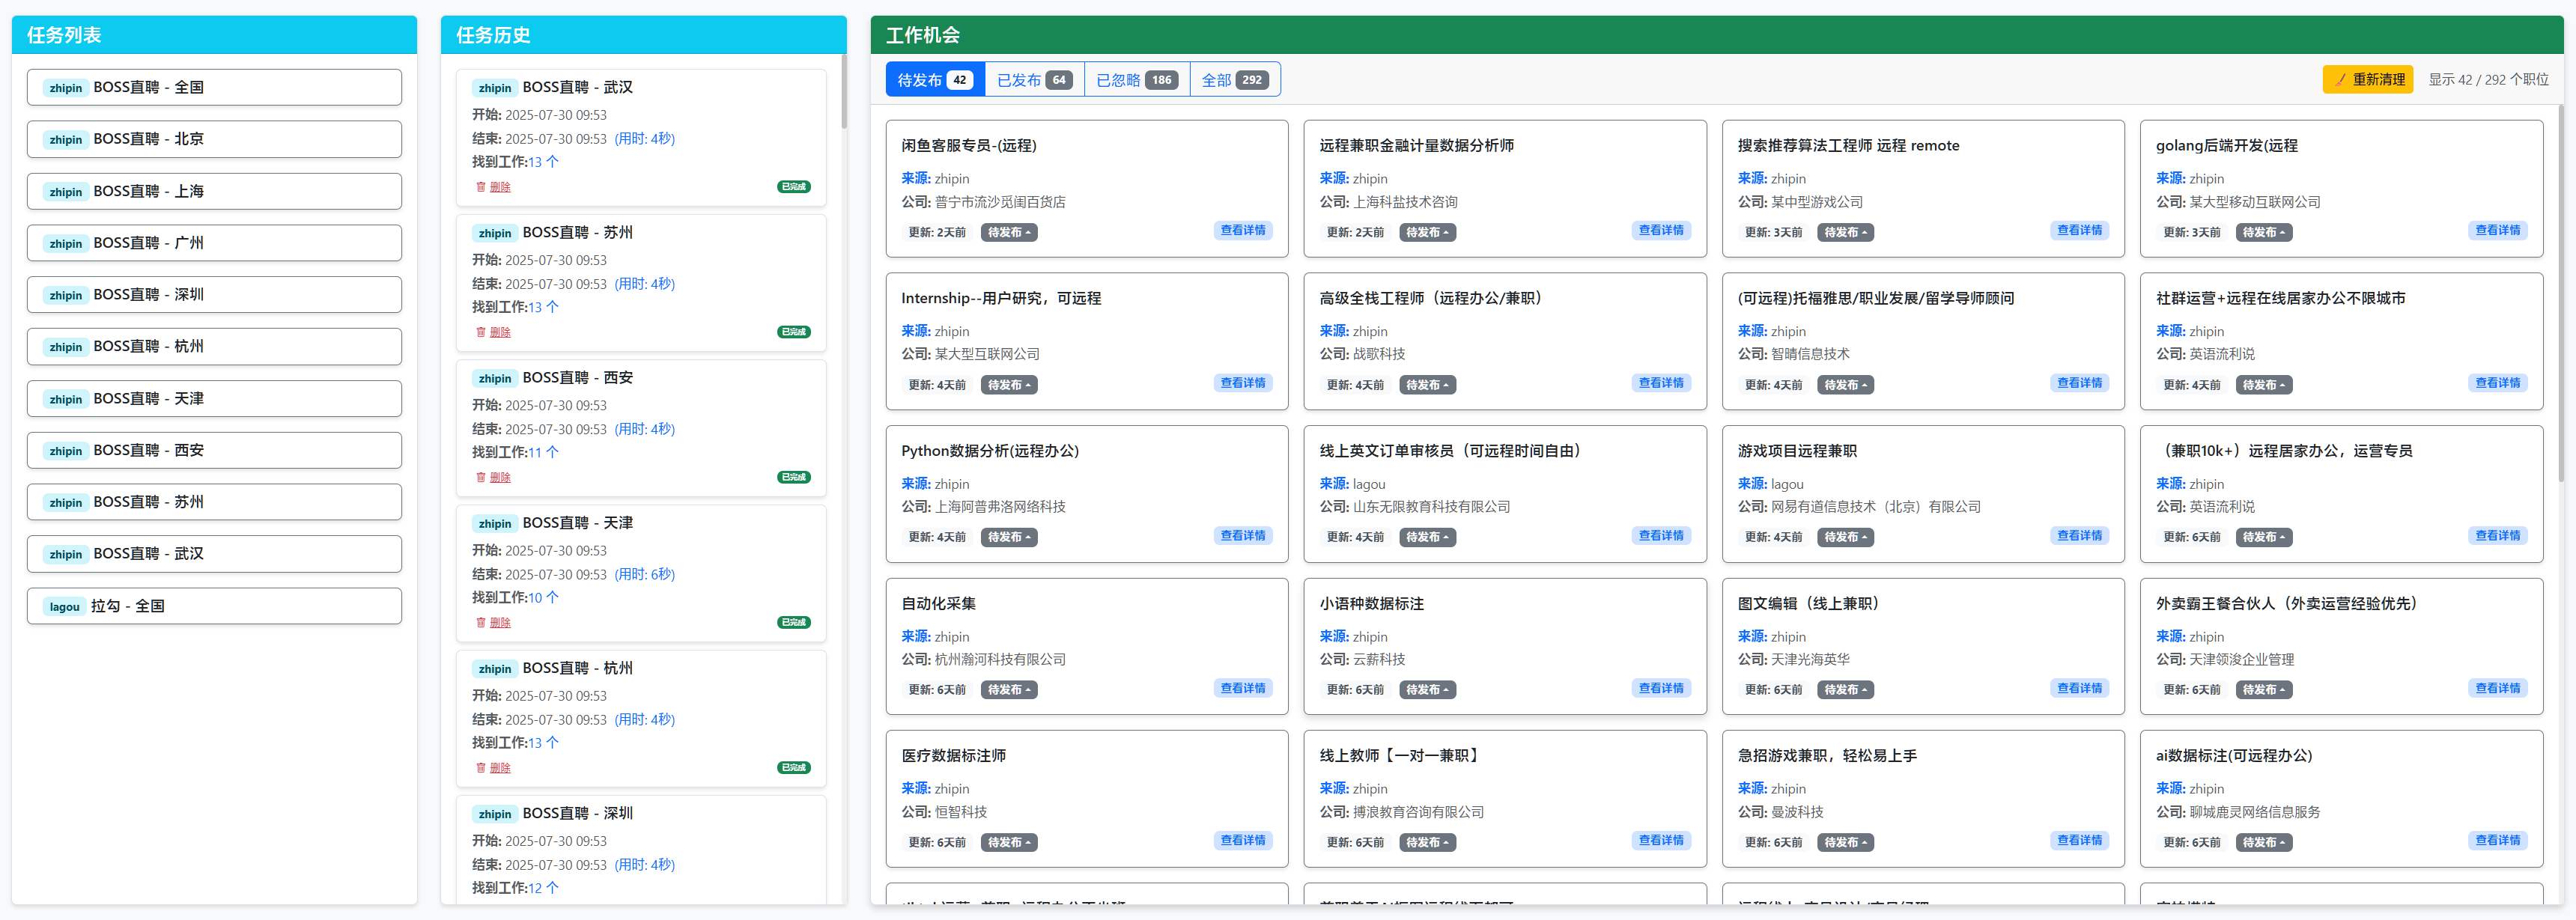Click 任务列表 panel header

[x=214, y=35]
